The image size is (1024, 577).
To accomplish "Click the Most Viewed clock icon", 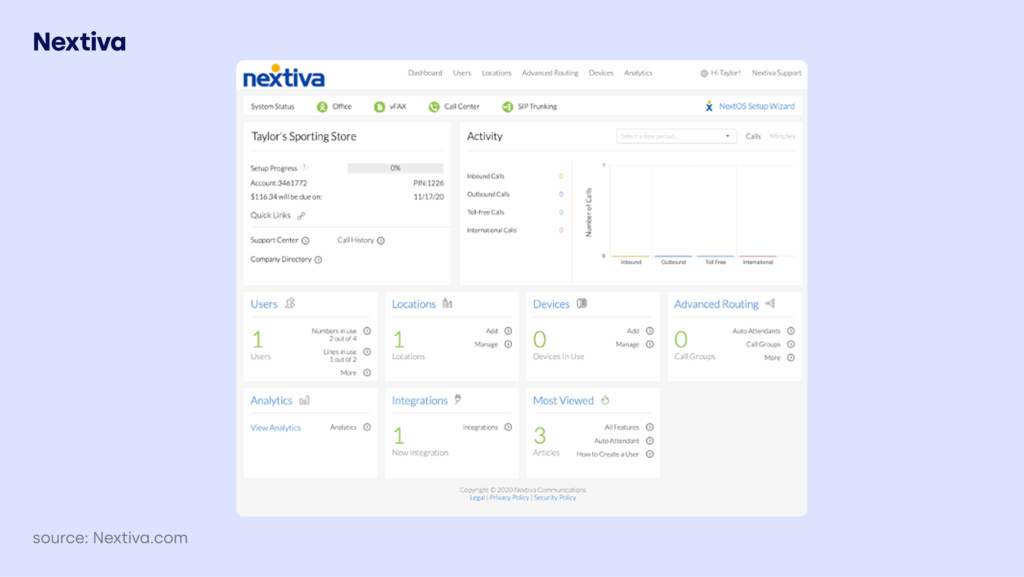I will coord(606,400).
